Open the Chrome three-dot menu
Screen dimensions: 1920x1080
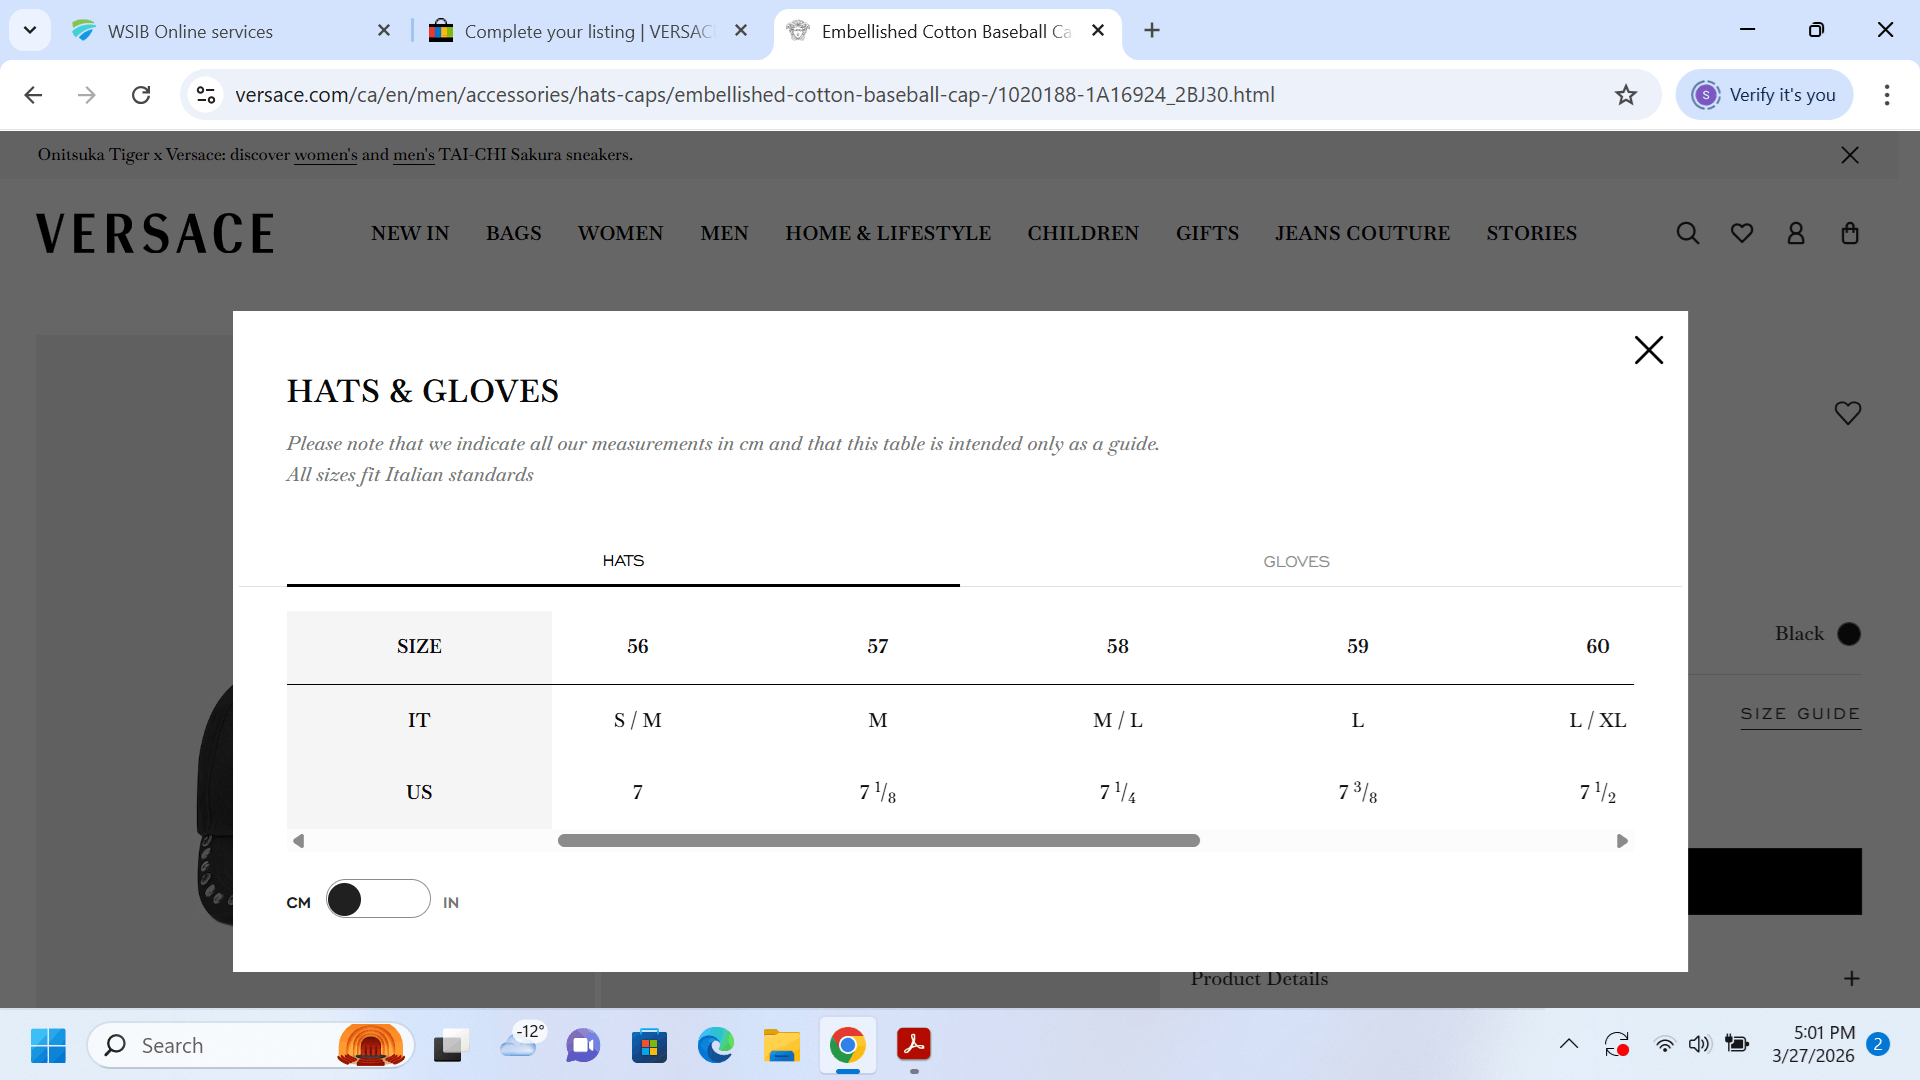tap(1887, 95)
